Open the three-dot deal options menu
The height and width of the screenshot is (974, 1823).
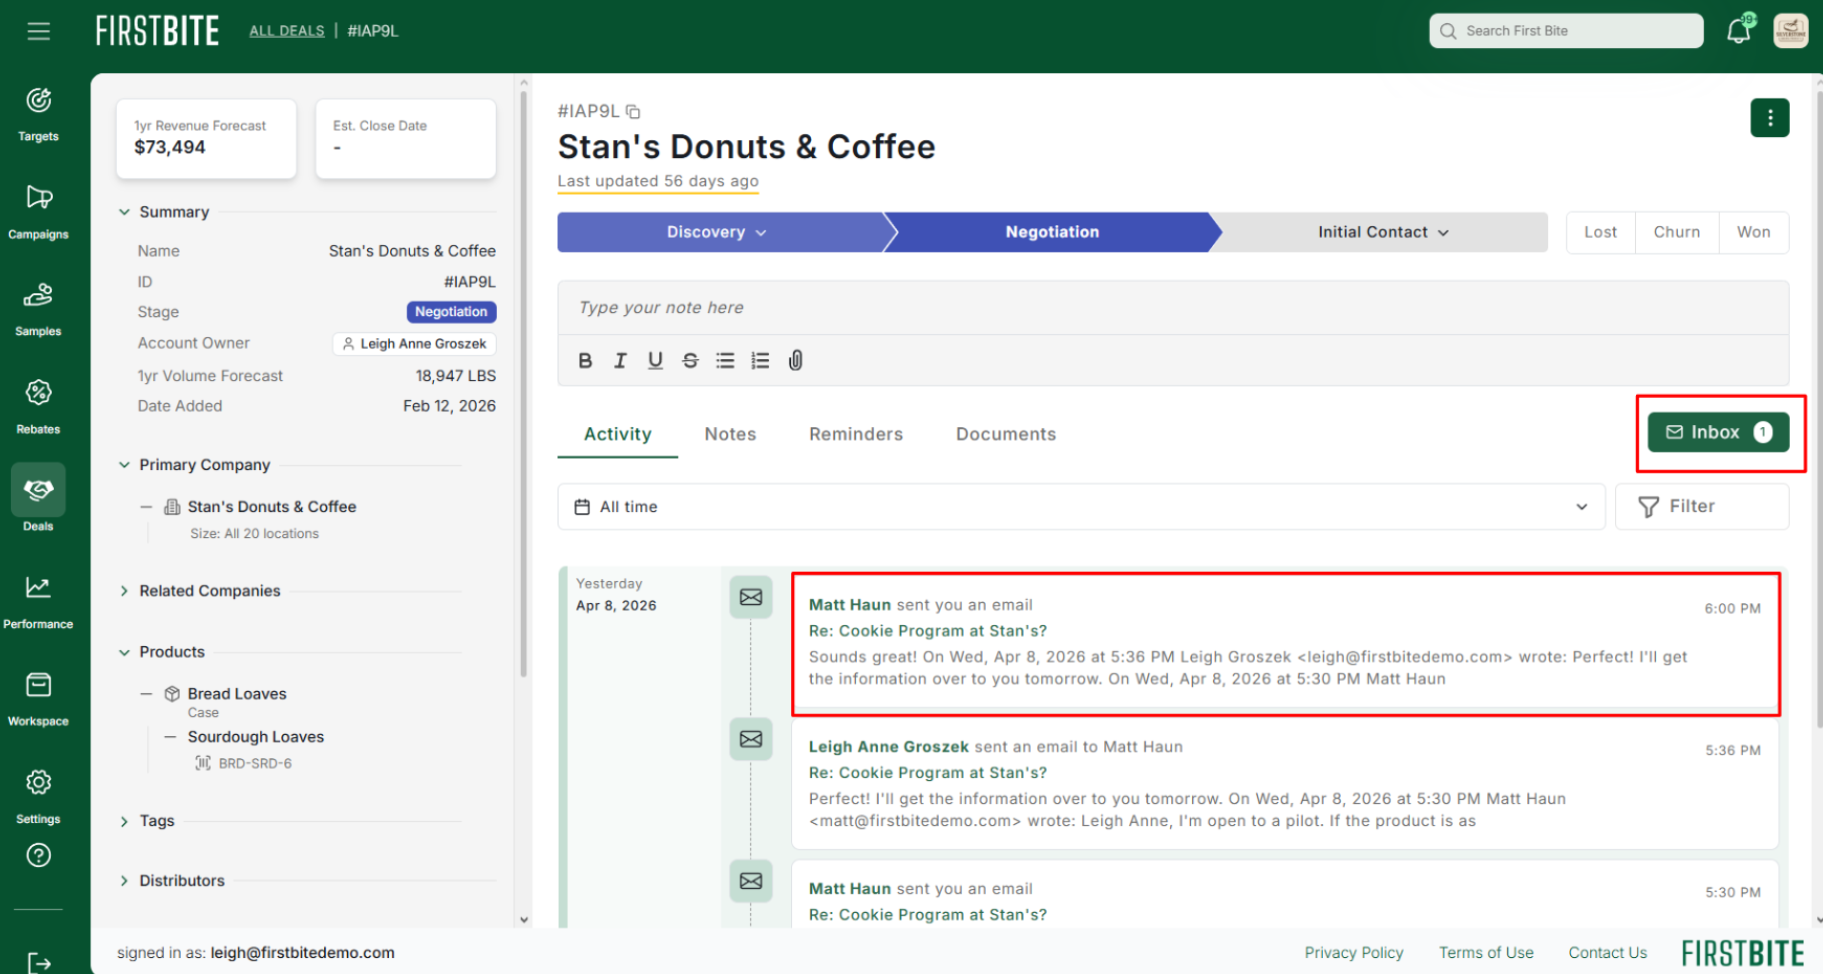[x=1769, y=118]
